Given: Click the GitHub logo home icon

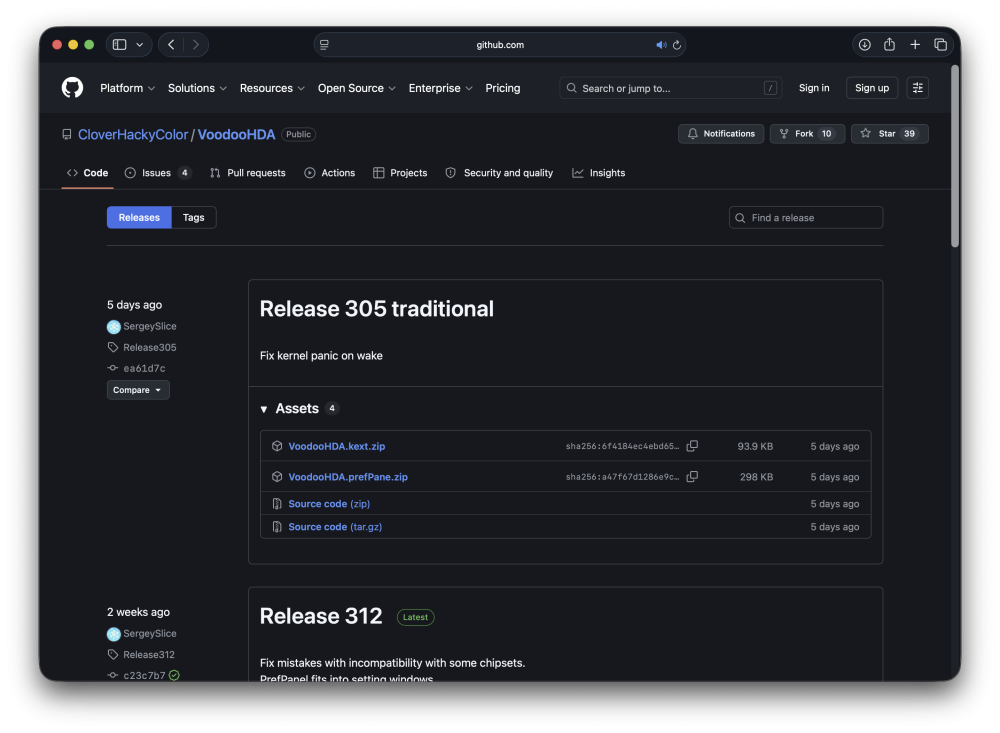Looking at the screenshot, I should pyautogui.click(x=72, y=87).
